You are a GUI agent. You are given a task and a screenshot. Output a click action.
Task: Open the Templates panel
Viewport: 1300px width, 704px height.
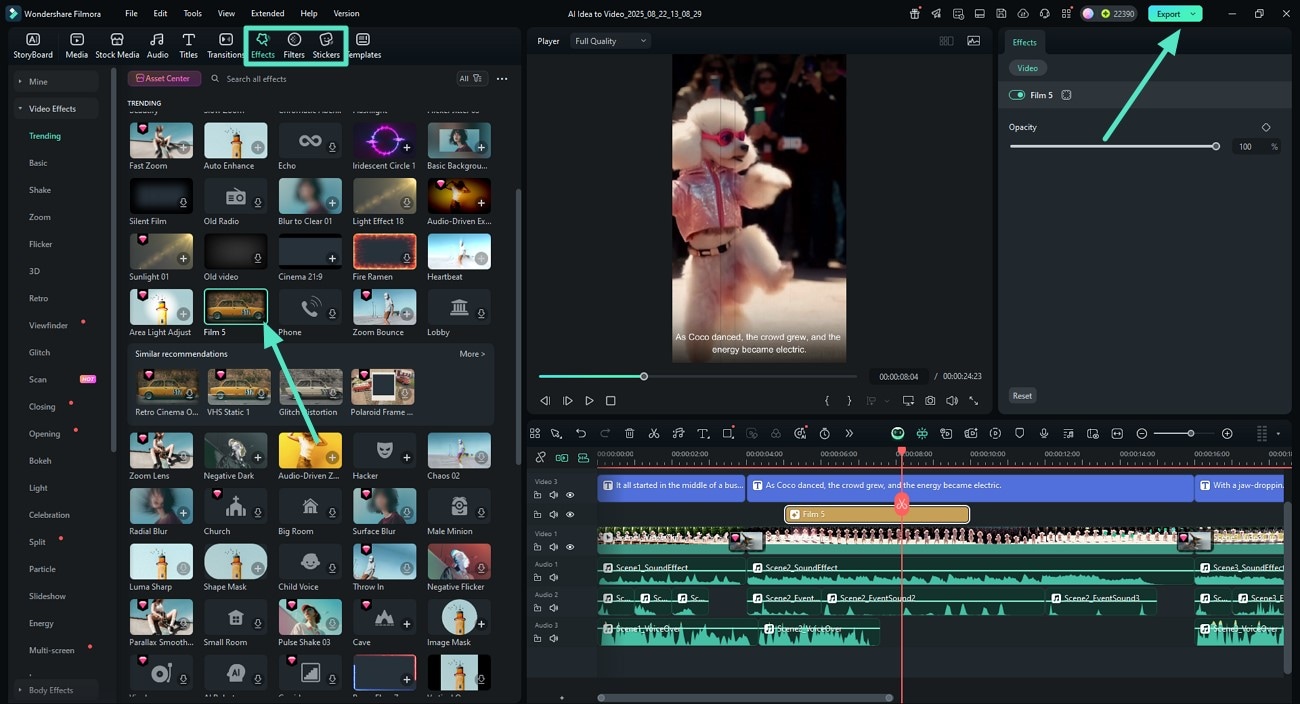363,45
